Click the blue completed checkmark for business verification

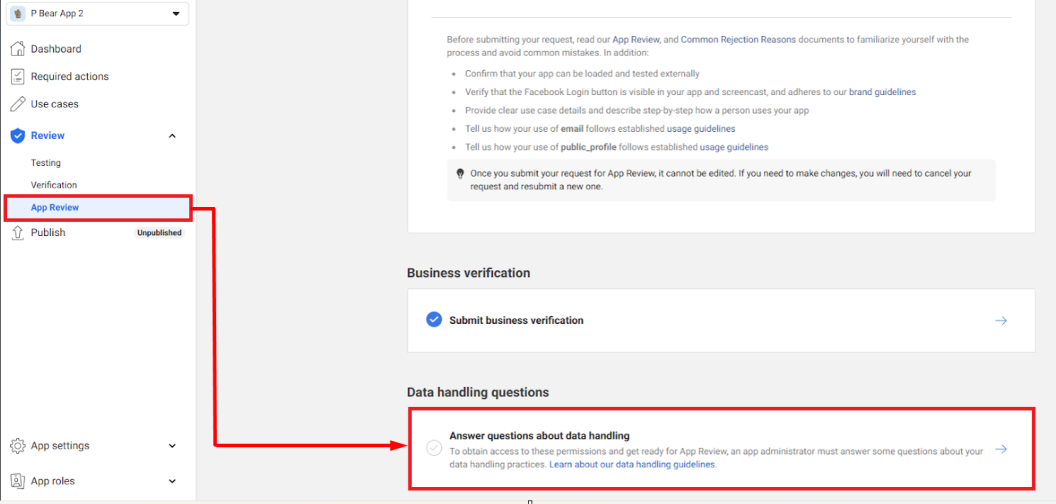[434, 320]
